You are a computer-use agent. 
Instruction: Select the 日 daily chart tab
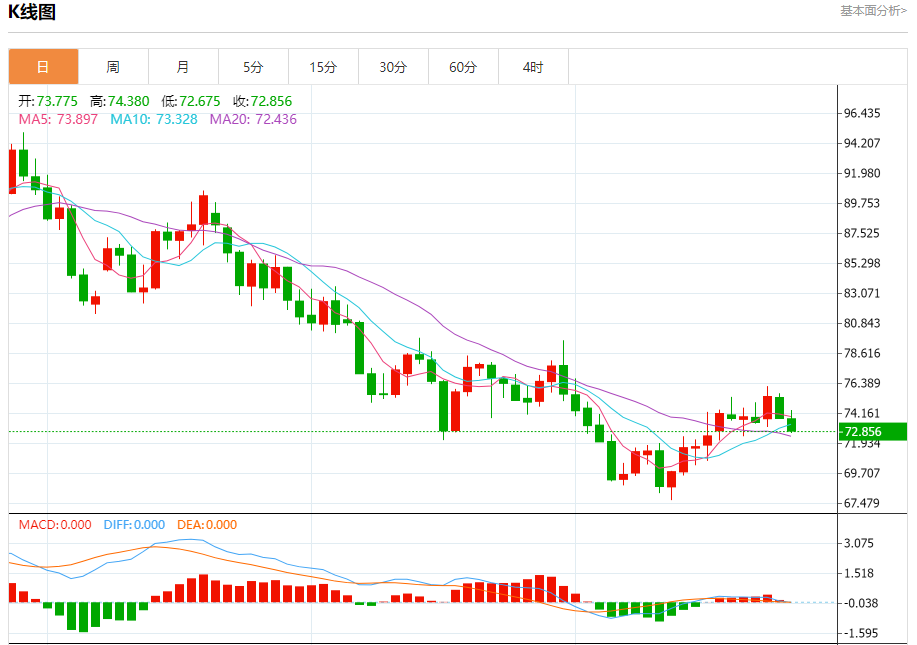coord(43,67)
